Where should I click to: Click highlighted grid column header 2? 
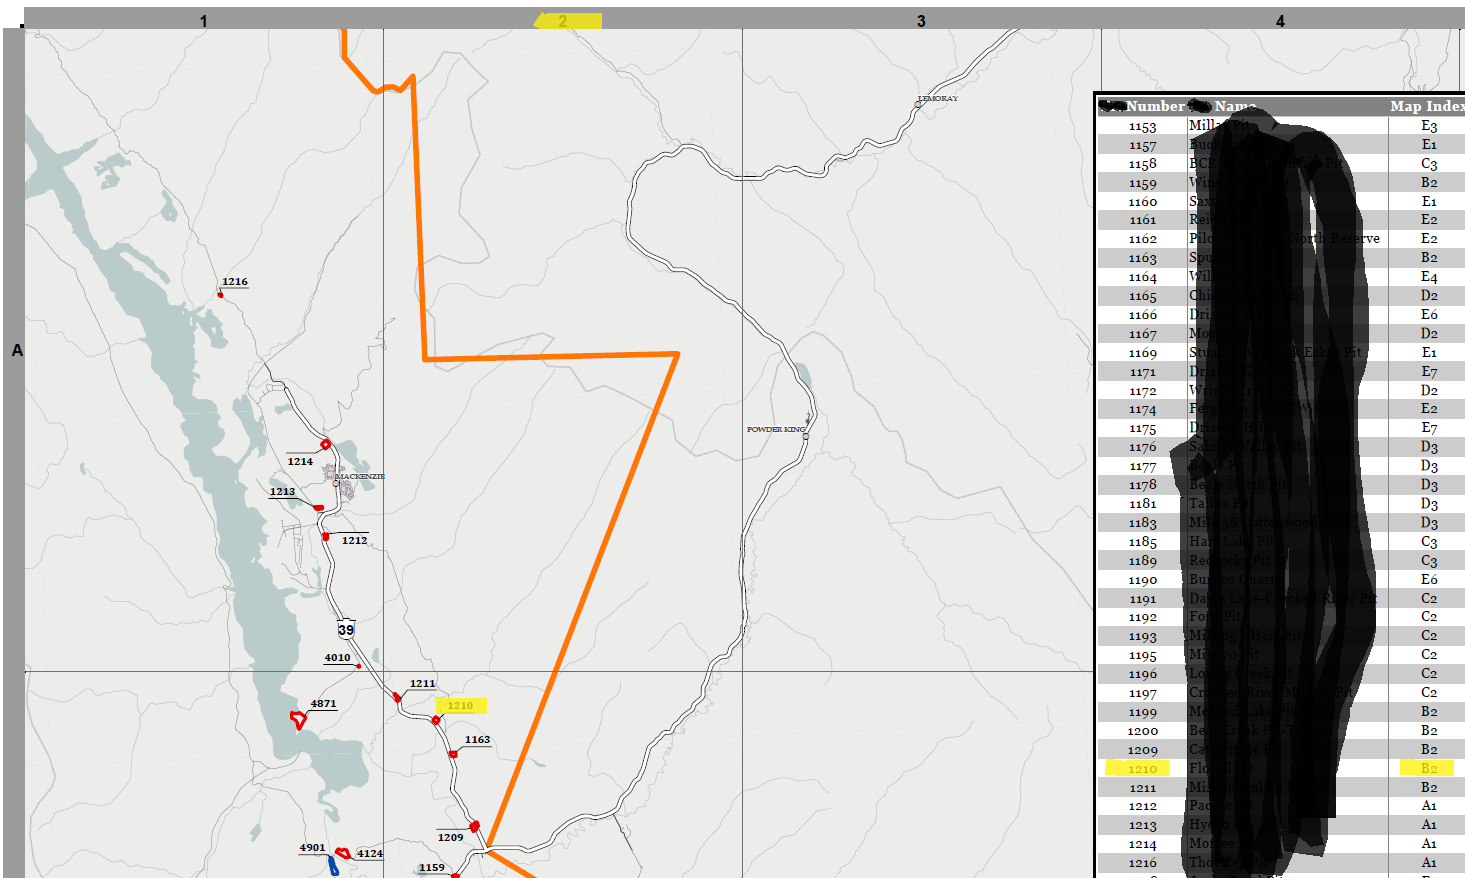[x=563, y=20]
